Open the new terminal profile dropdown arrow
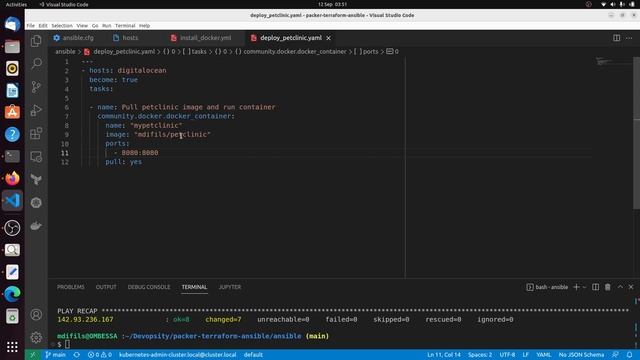 tap(584, 287)
